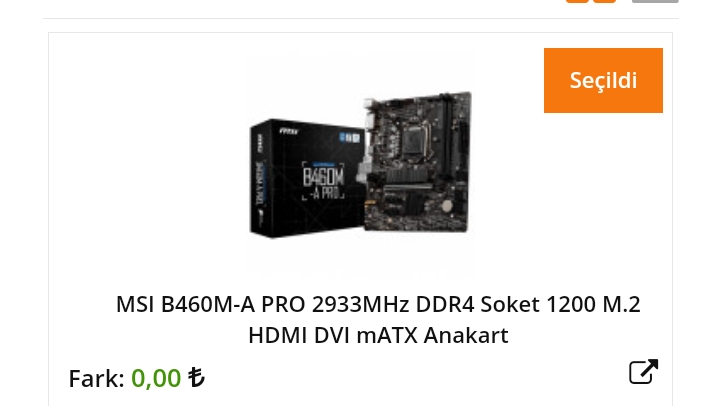
Task: Click the black B460M-A PRO box image
Action: [x=307, y=178]
